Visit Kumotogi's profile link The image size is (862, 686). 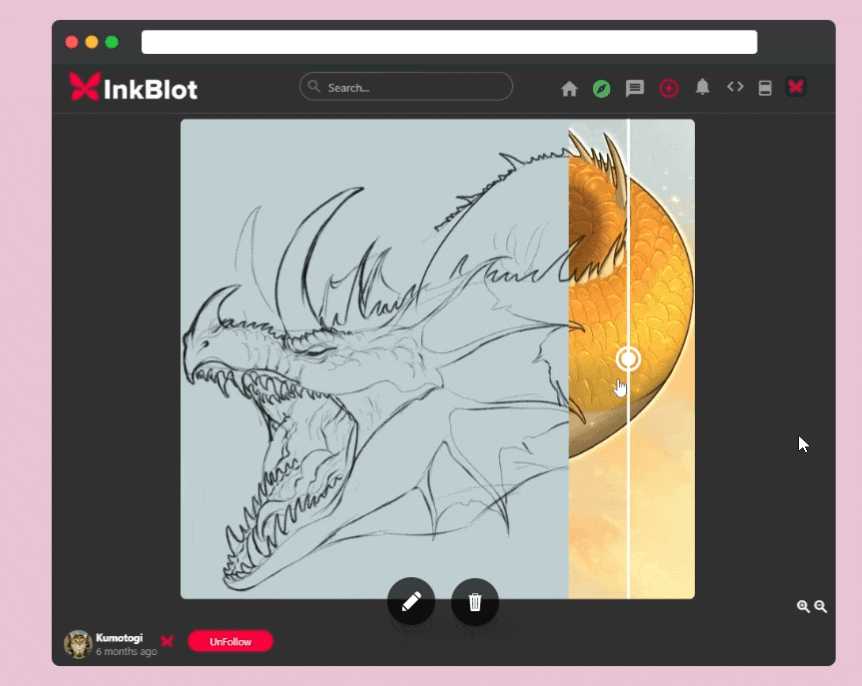click(x=119, y=637)
